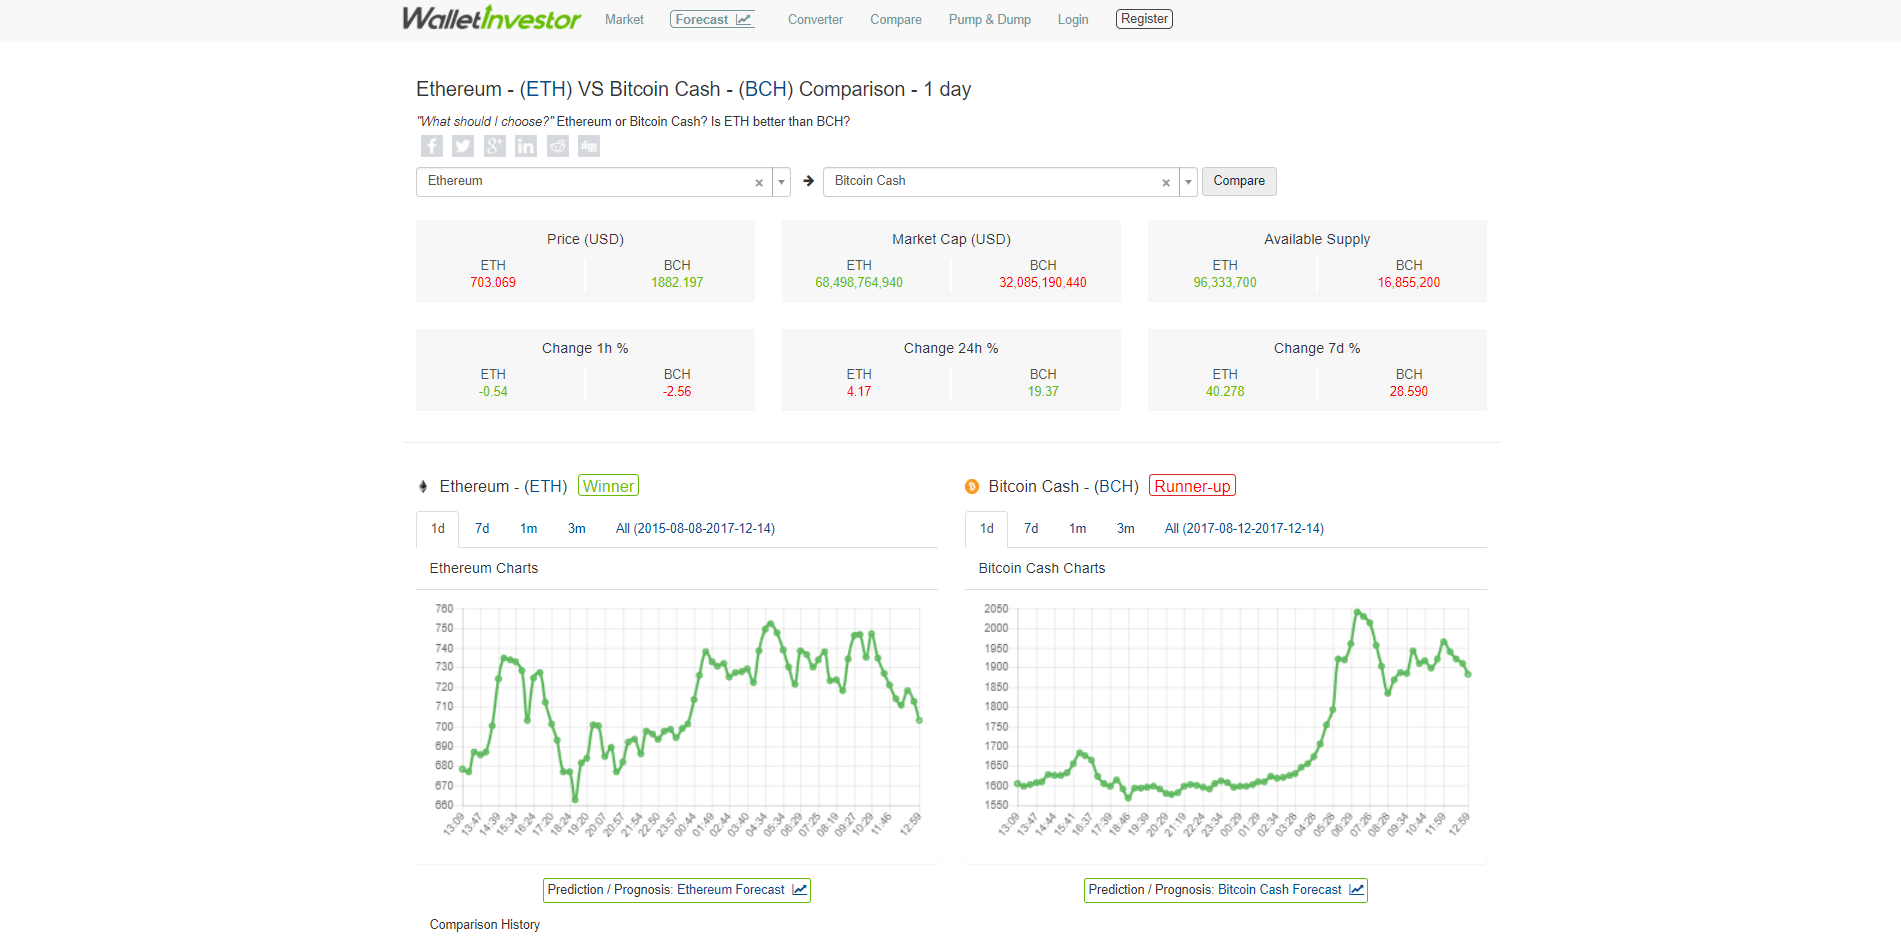This screenshot has width=1901, height=941.
Task: Click ETH price value 703.069
Action: coord(493,283)
